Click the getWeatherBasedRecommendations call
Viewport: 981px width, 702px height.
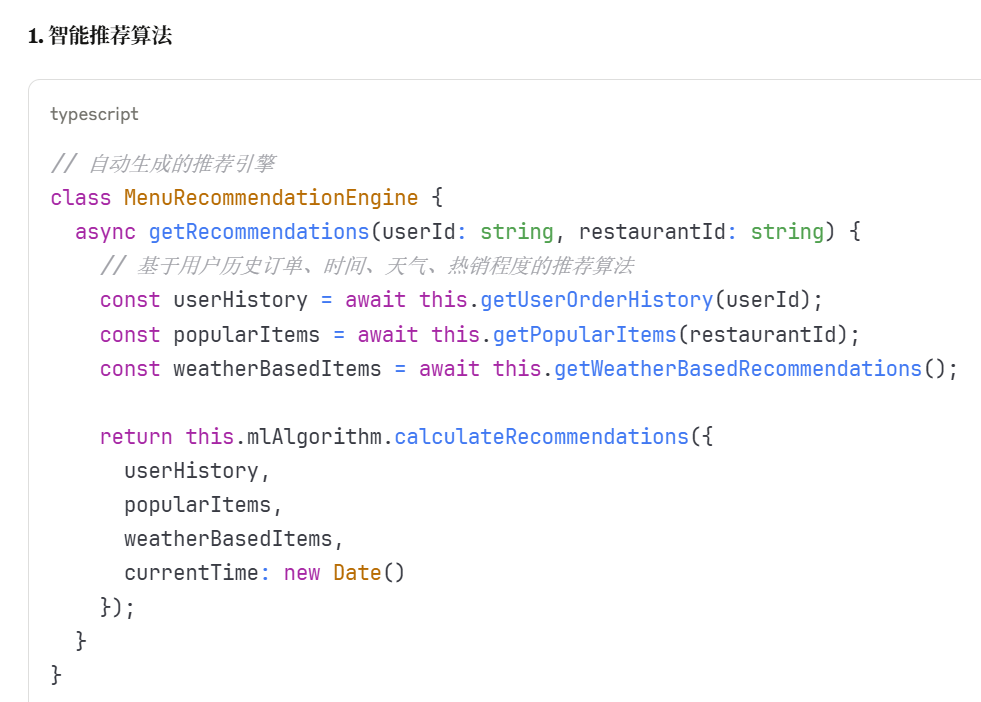(x=738, y=369)
